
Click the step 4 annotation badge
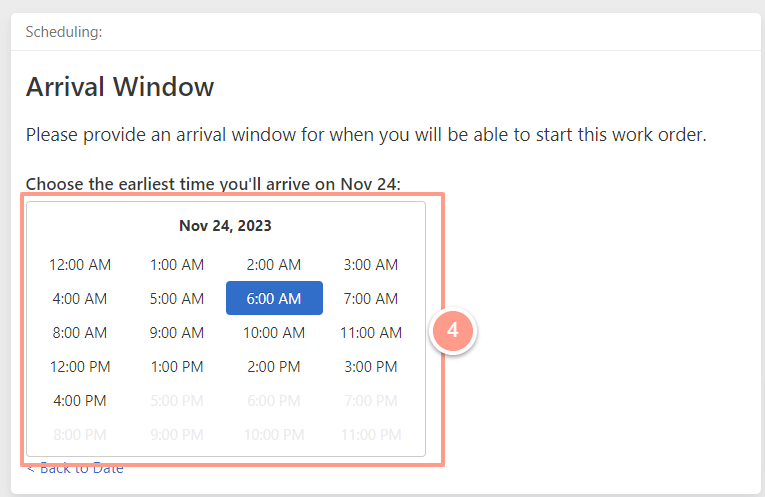(453, 331)
